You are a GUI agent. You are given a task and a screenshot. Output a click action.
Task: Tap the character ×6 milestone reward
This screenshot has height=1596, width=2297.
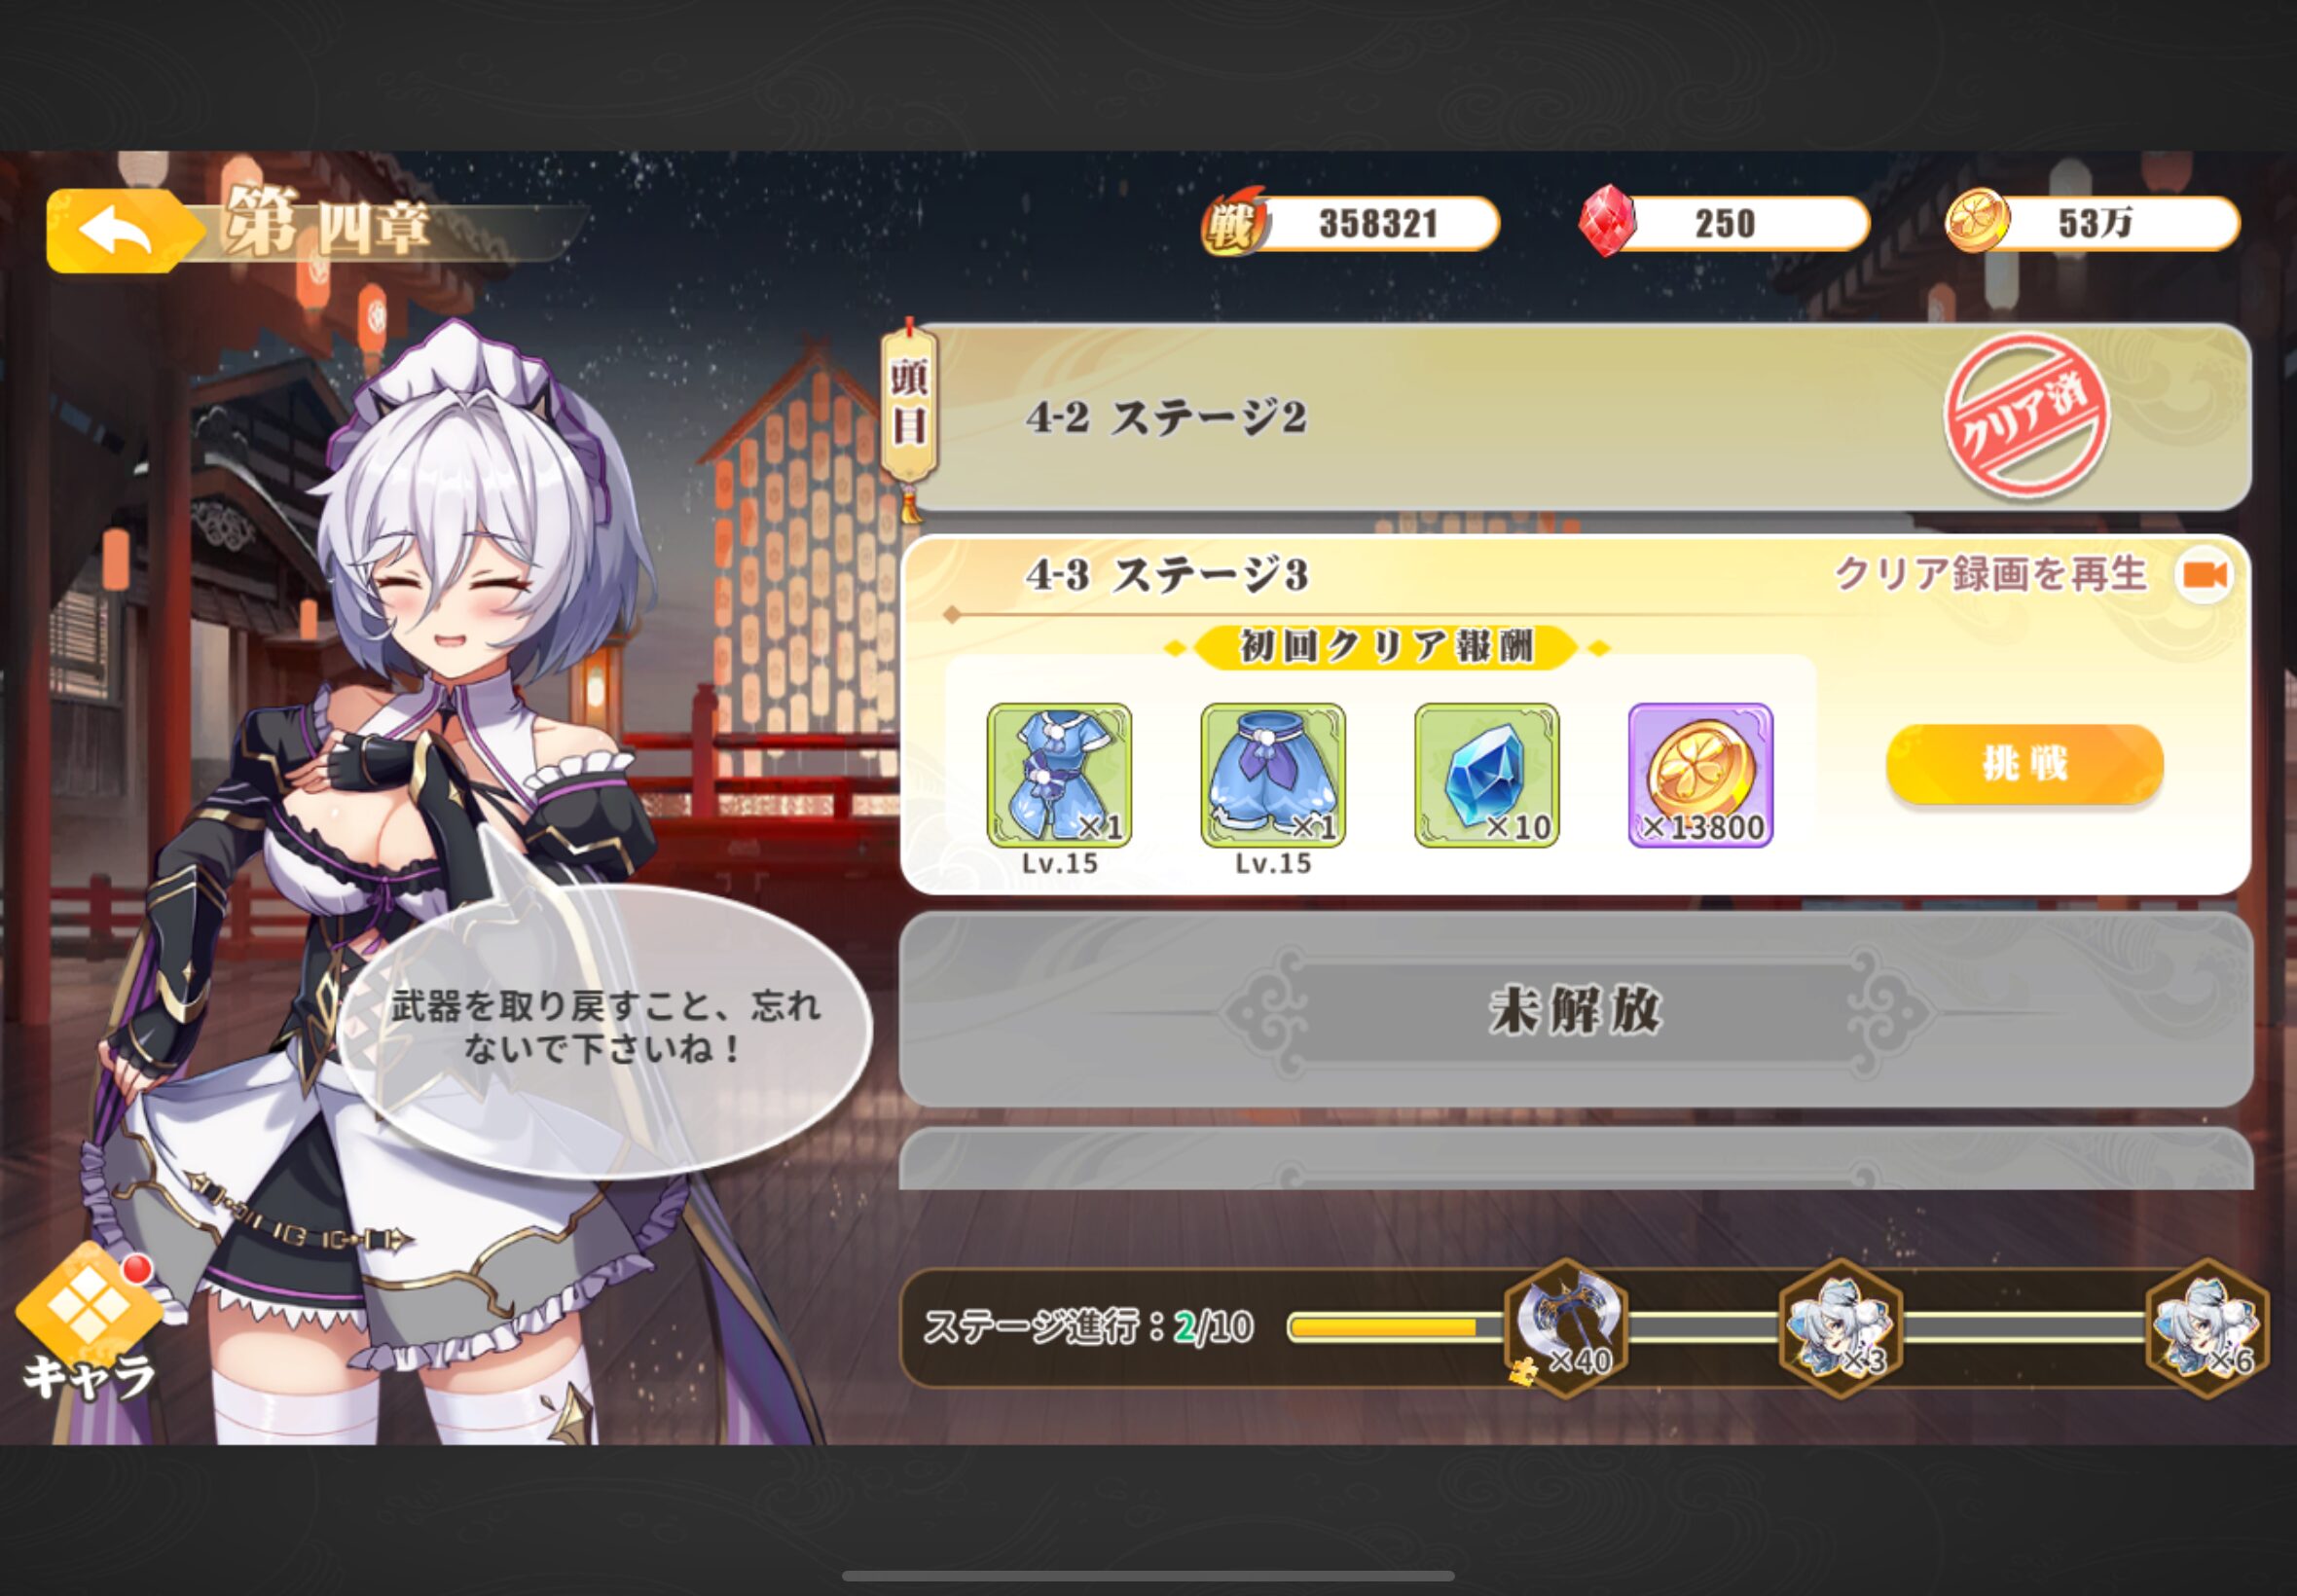[x=2208, y=1327]
